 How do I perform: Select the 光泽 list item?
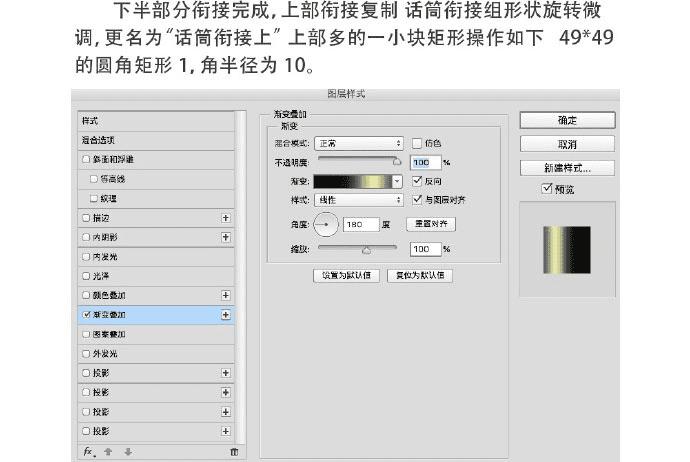(156, 276)
